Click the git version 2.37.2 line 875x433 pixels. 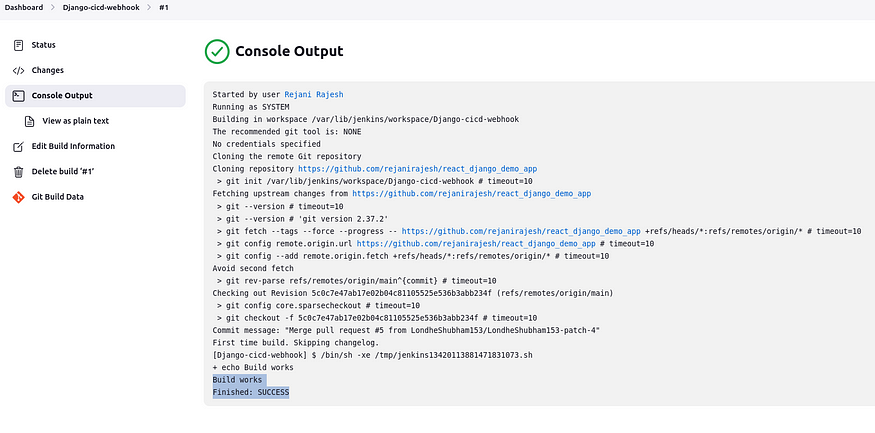[x=302, y=219]
